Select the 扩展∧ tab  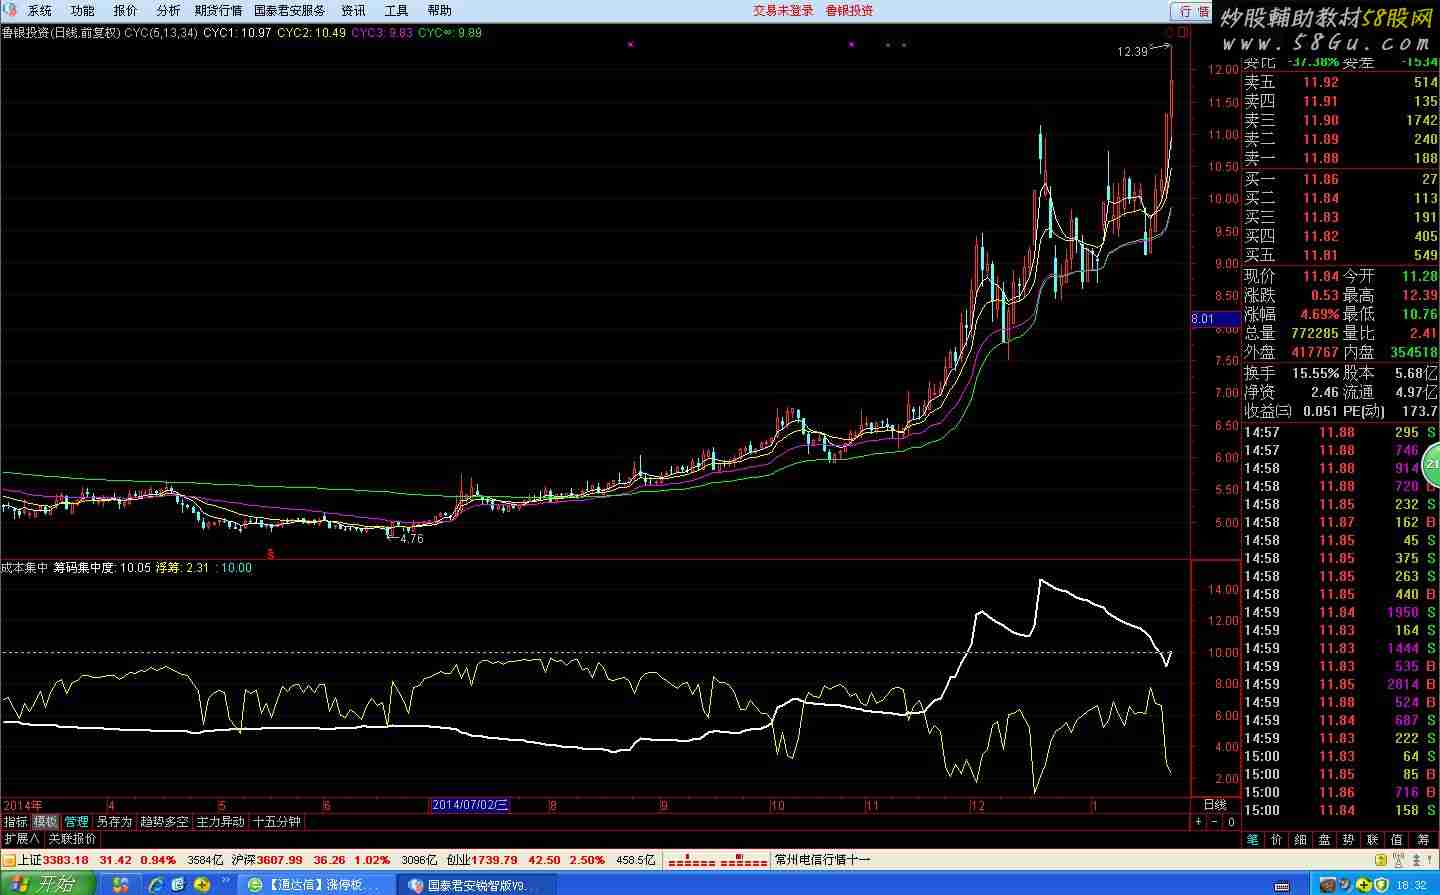pos(21,839)
